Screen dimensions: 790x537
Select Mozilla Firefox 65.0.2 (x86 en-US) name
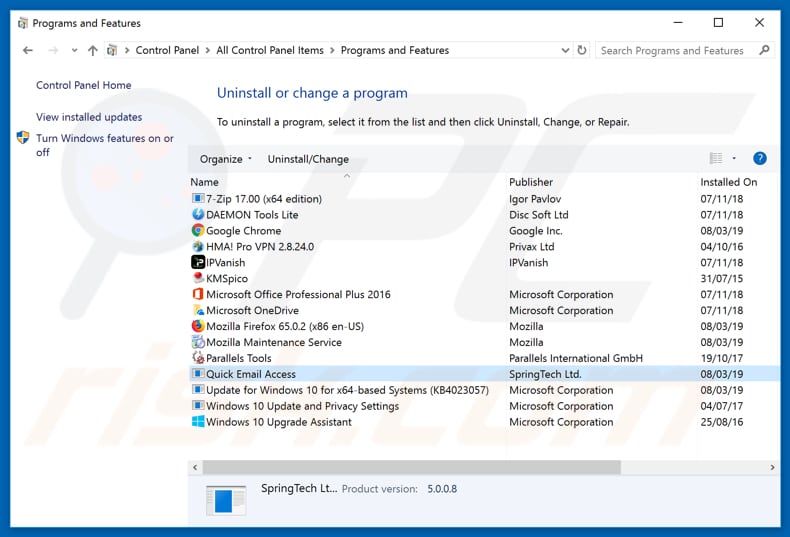(285, 326)
